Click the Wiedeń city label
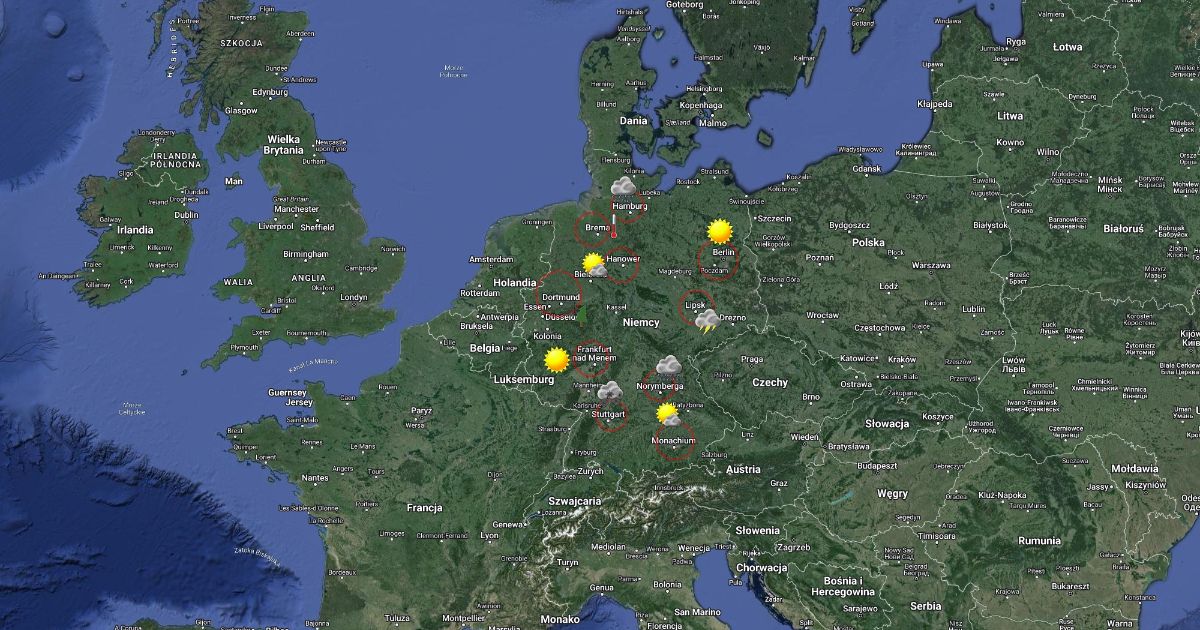 [x=806, y=436]
